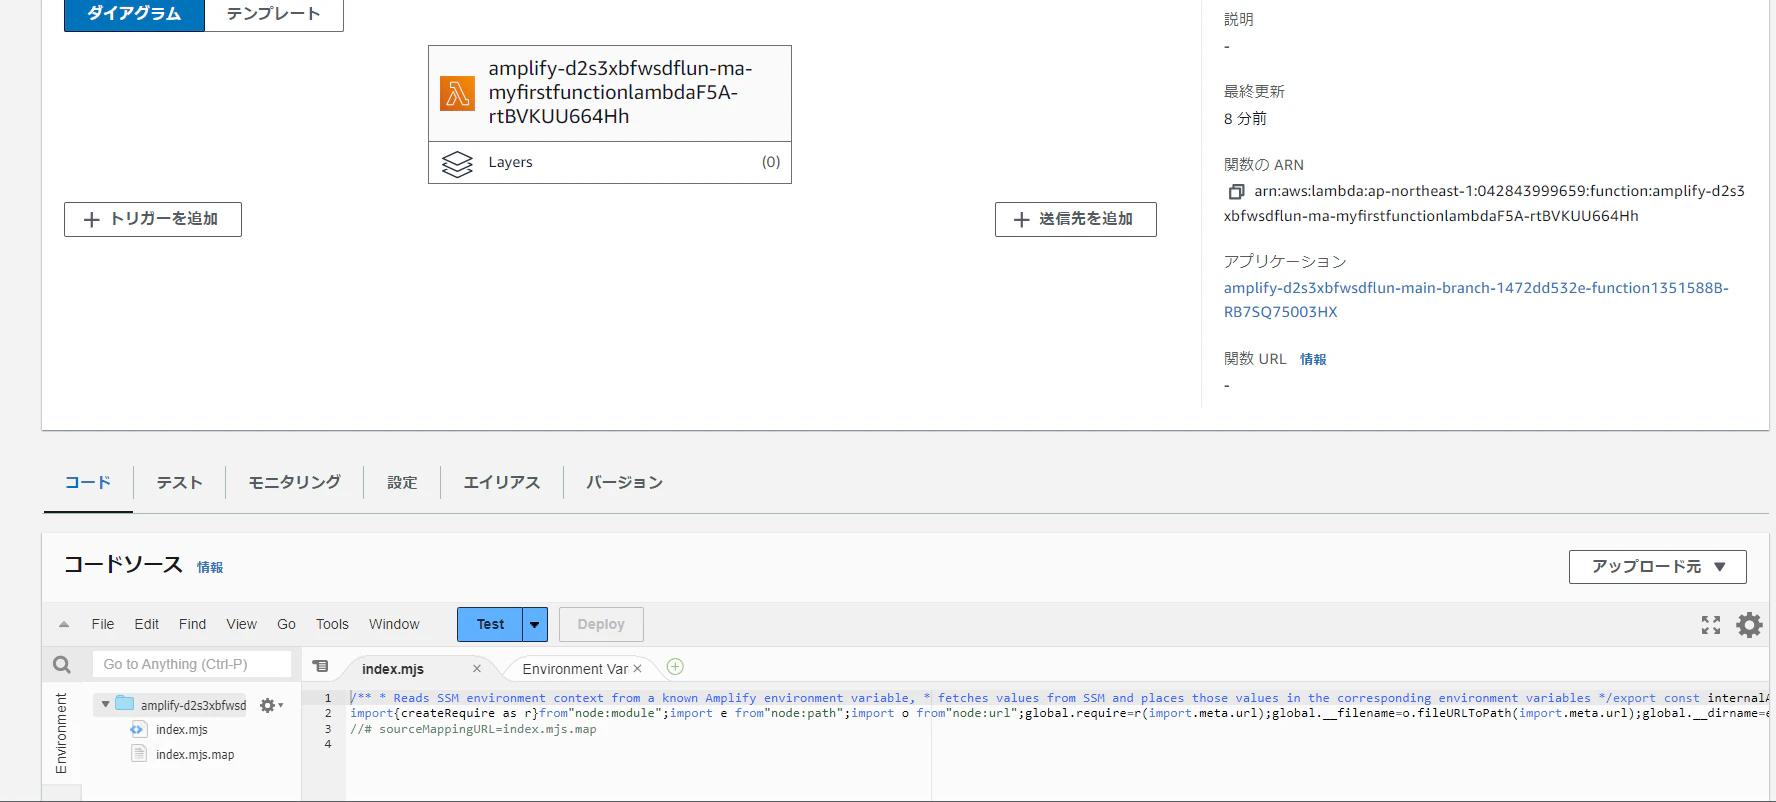Select the テンプレート view tab

(274, 14)
